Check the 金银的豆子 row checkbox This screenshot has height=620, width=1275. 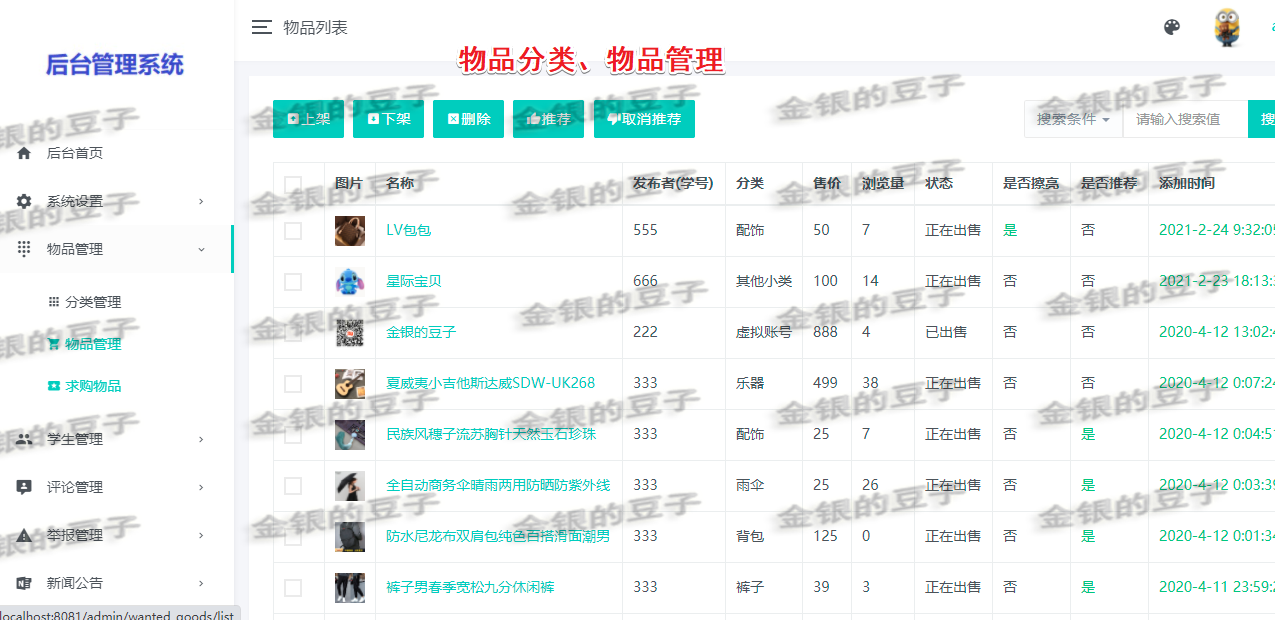pyautogui.click(x=293, y=332)
